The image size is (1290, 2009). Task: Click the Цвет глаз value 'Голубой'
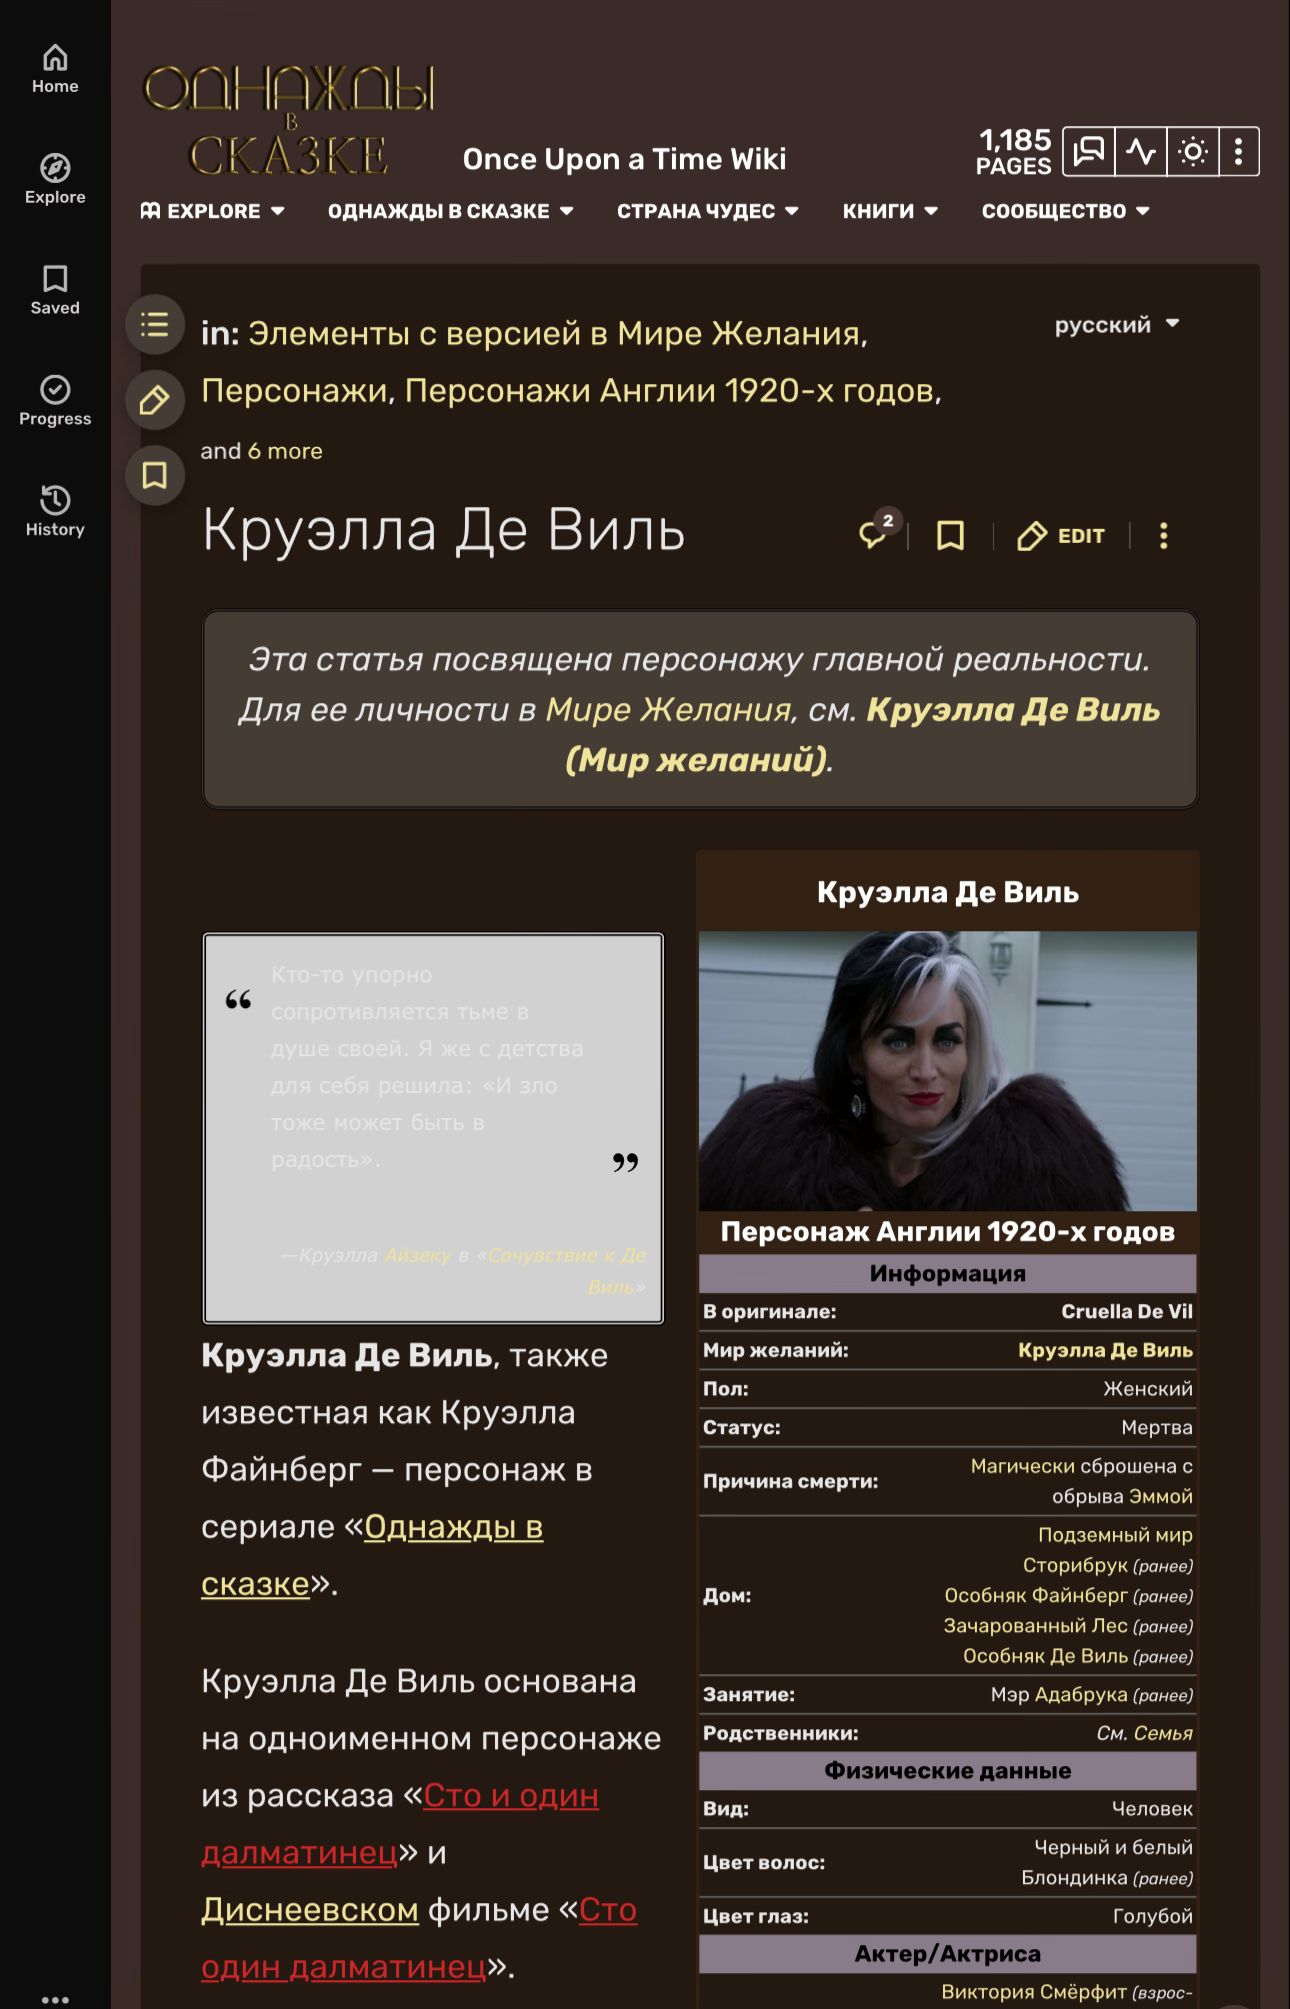pyautogui.click(x=1153, y=1916)
